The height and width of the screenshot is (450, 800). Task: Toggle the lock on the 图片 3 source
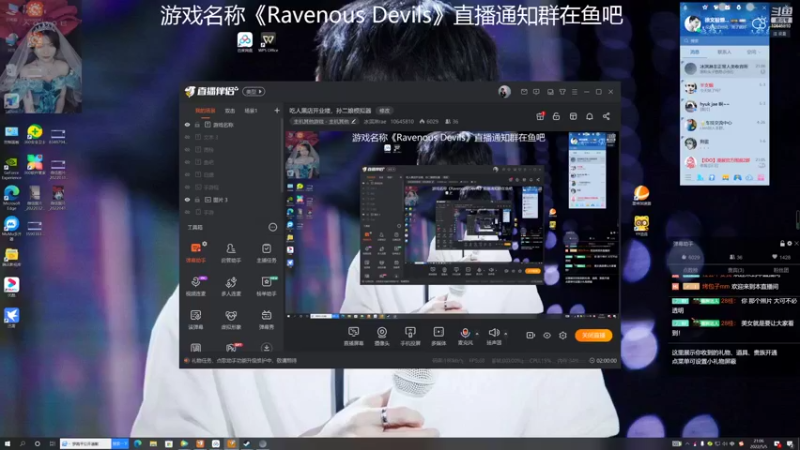click(197, 199)
